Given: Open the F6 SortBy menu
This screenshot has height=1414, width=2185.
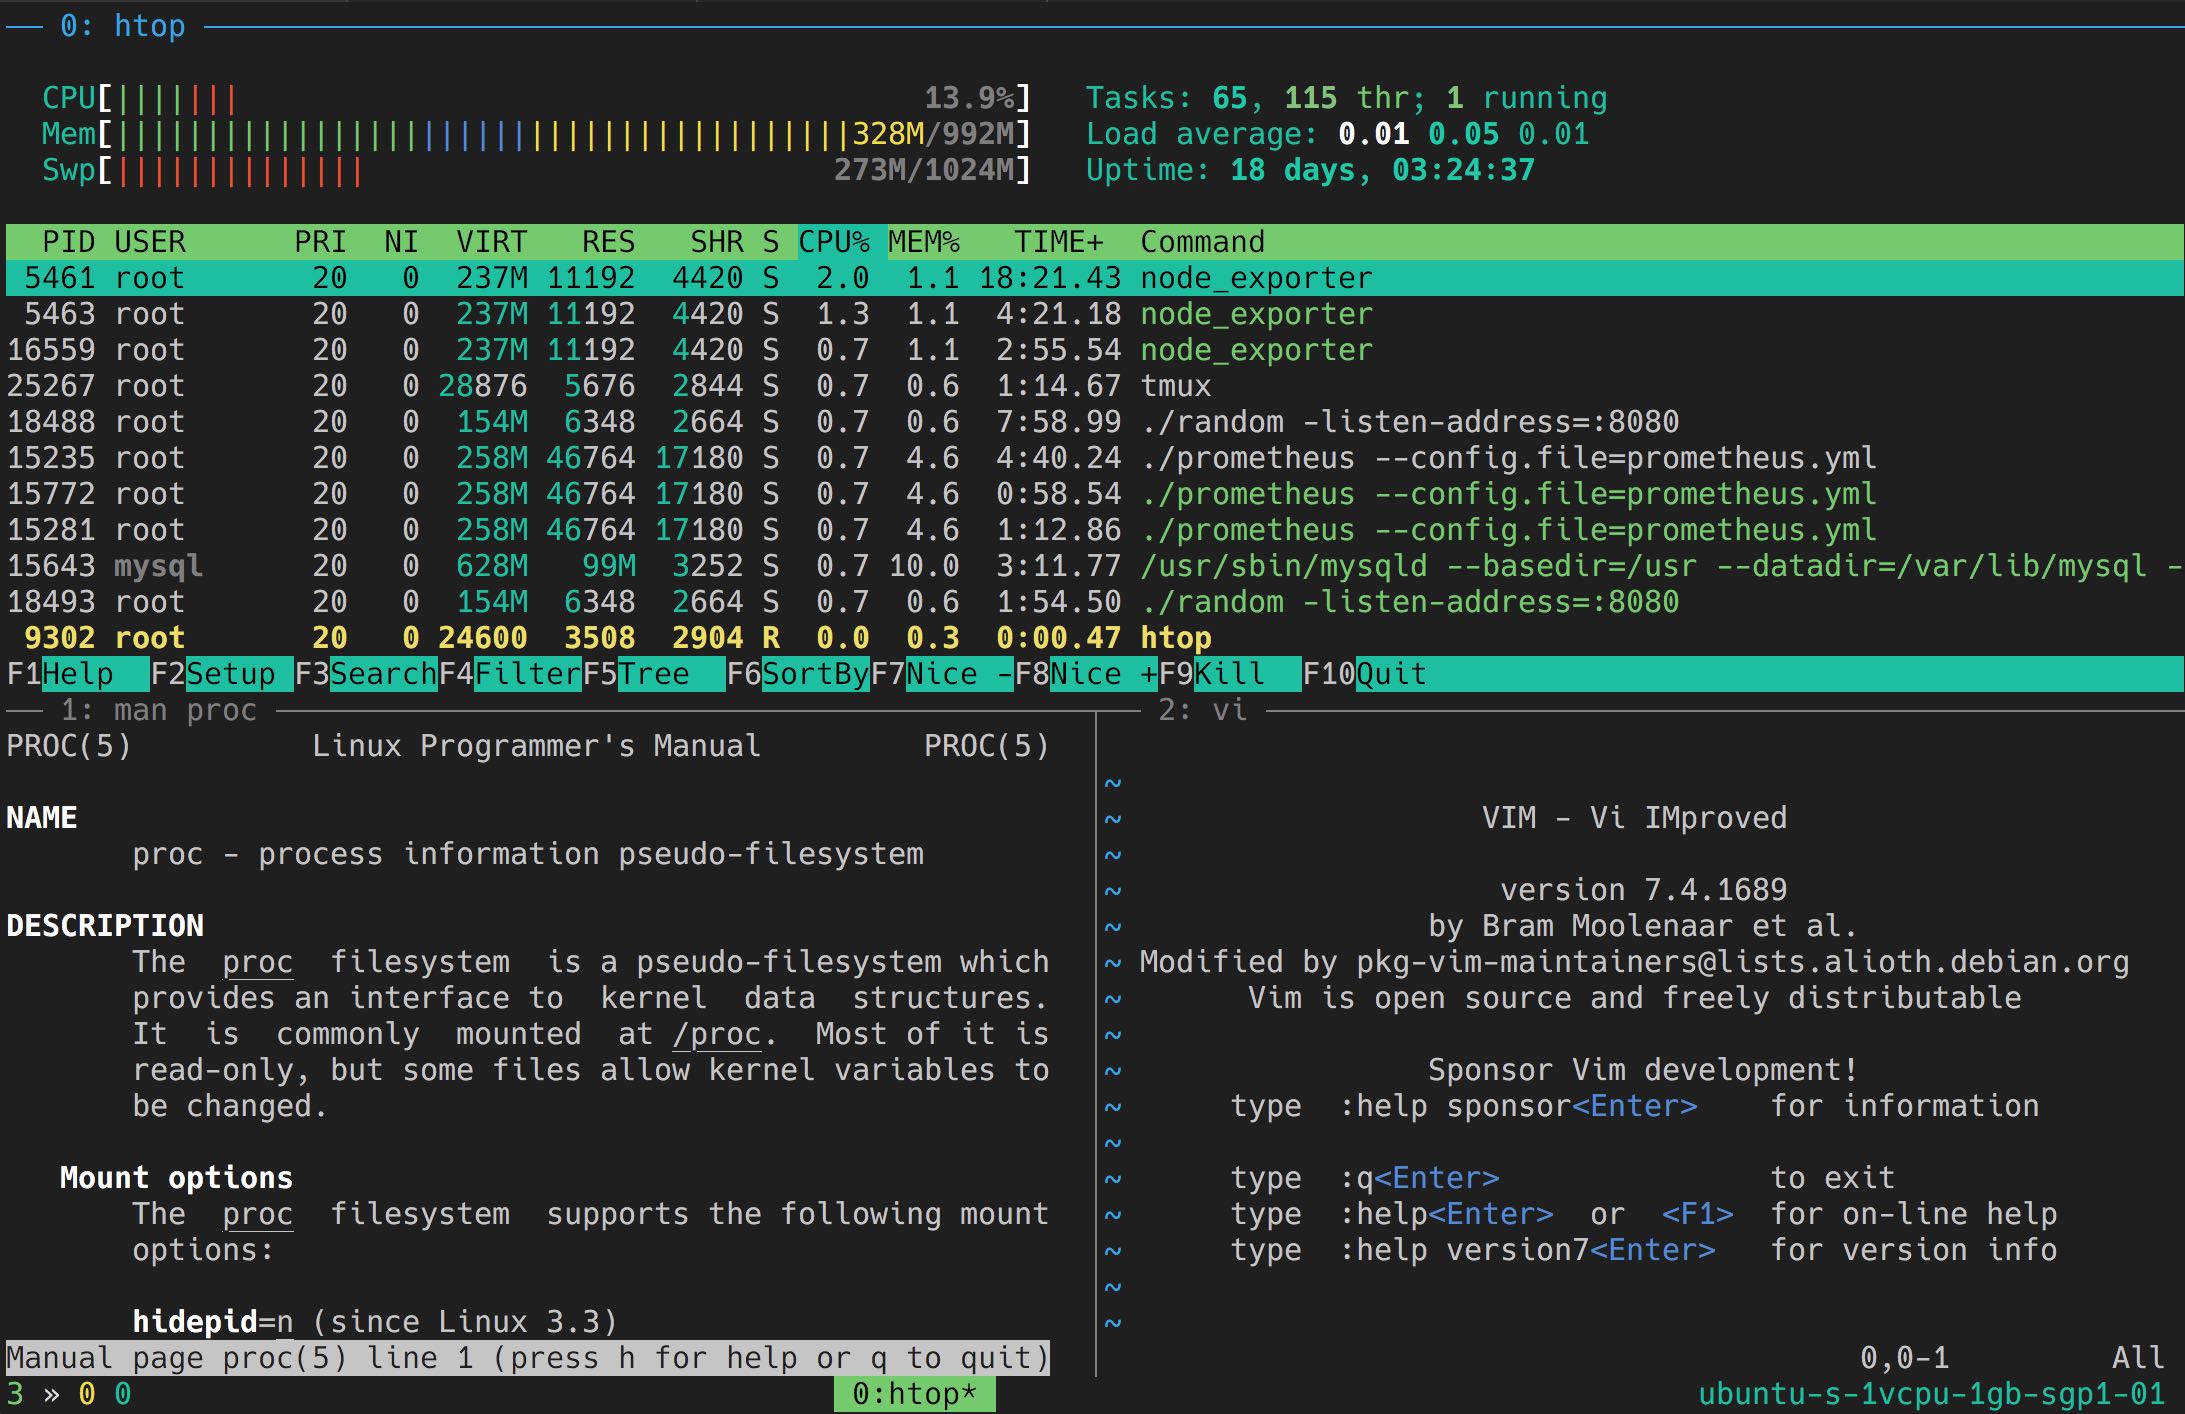Looking at the screenshot, I should coord(814,674).
